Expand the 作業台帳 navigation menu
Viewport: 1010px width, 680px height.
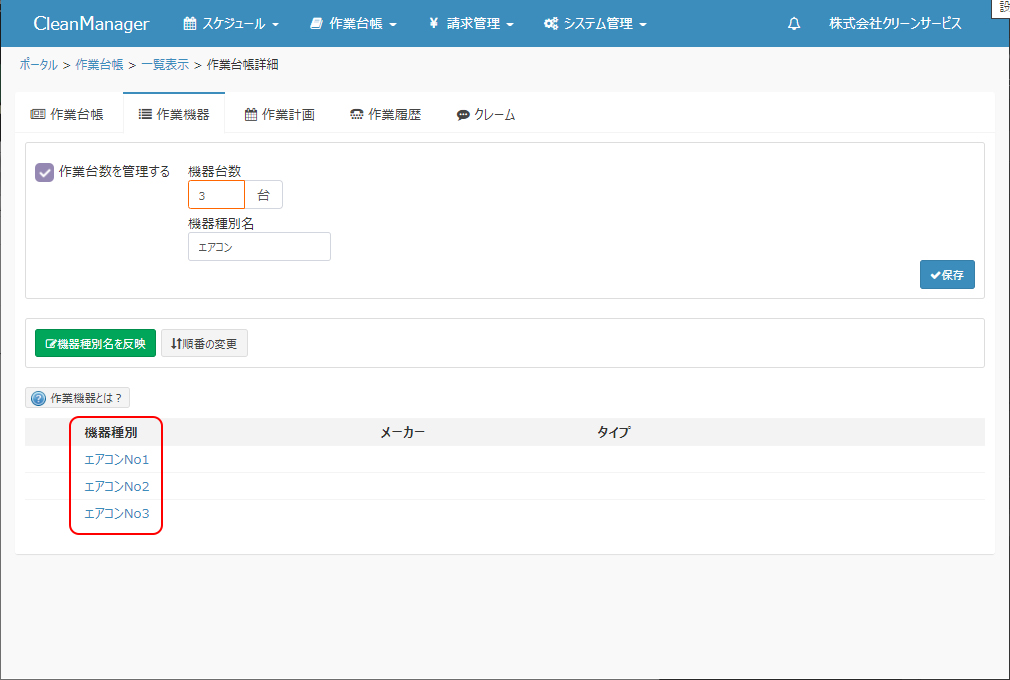coord(353,23)
